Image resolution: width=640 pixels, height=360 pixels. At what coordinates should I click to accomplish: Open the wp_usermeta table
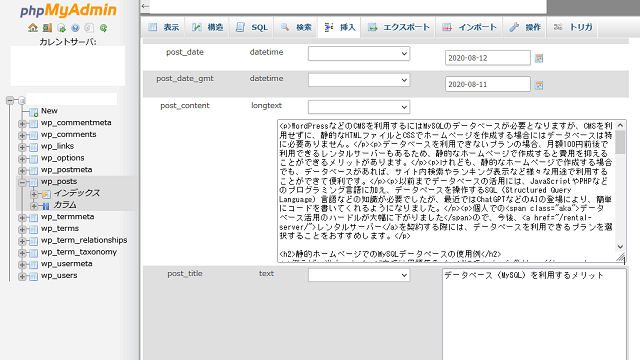coord(67,264)
